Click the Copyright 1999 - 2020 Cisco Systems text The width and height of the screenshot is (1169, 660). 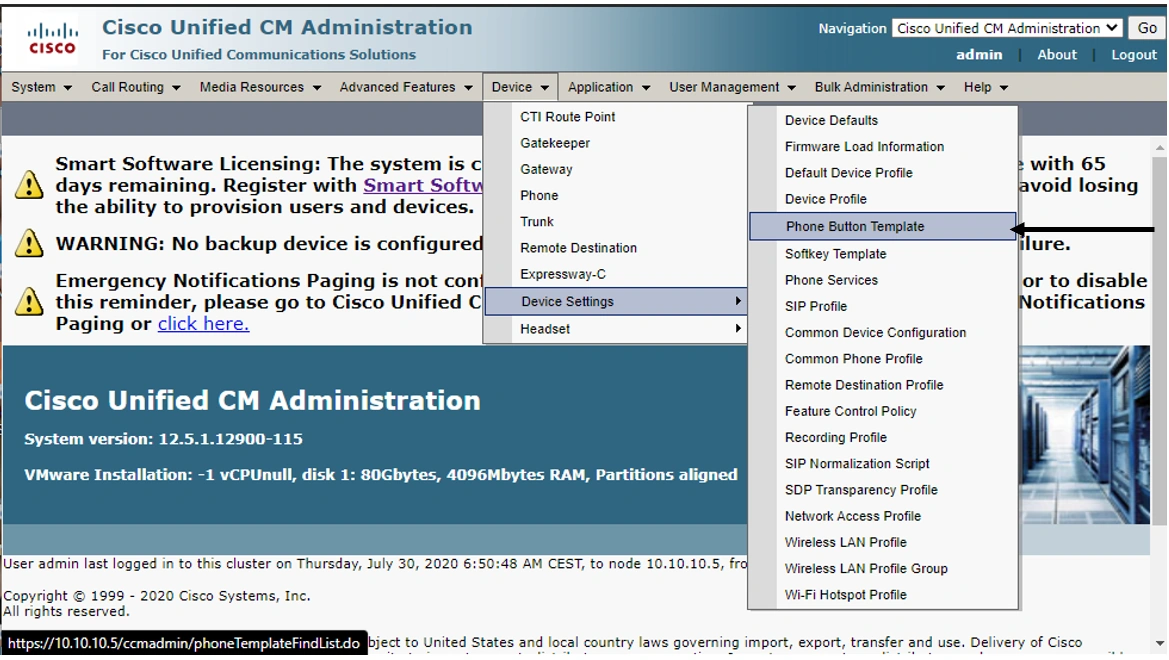(157, 596)
